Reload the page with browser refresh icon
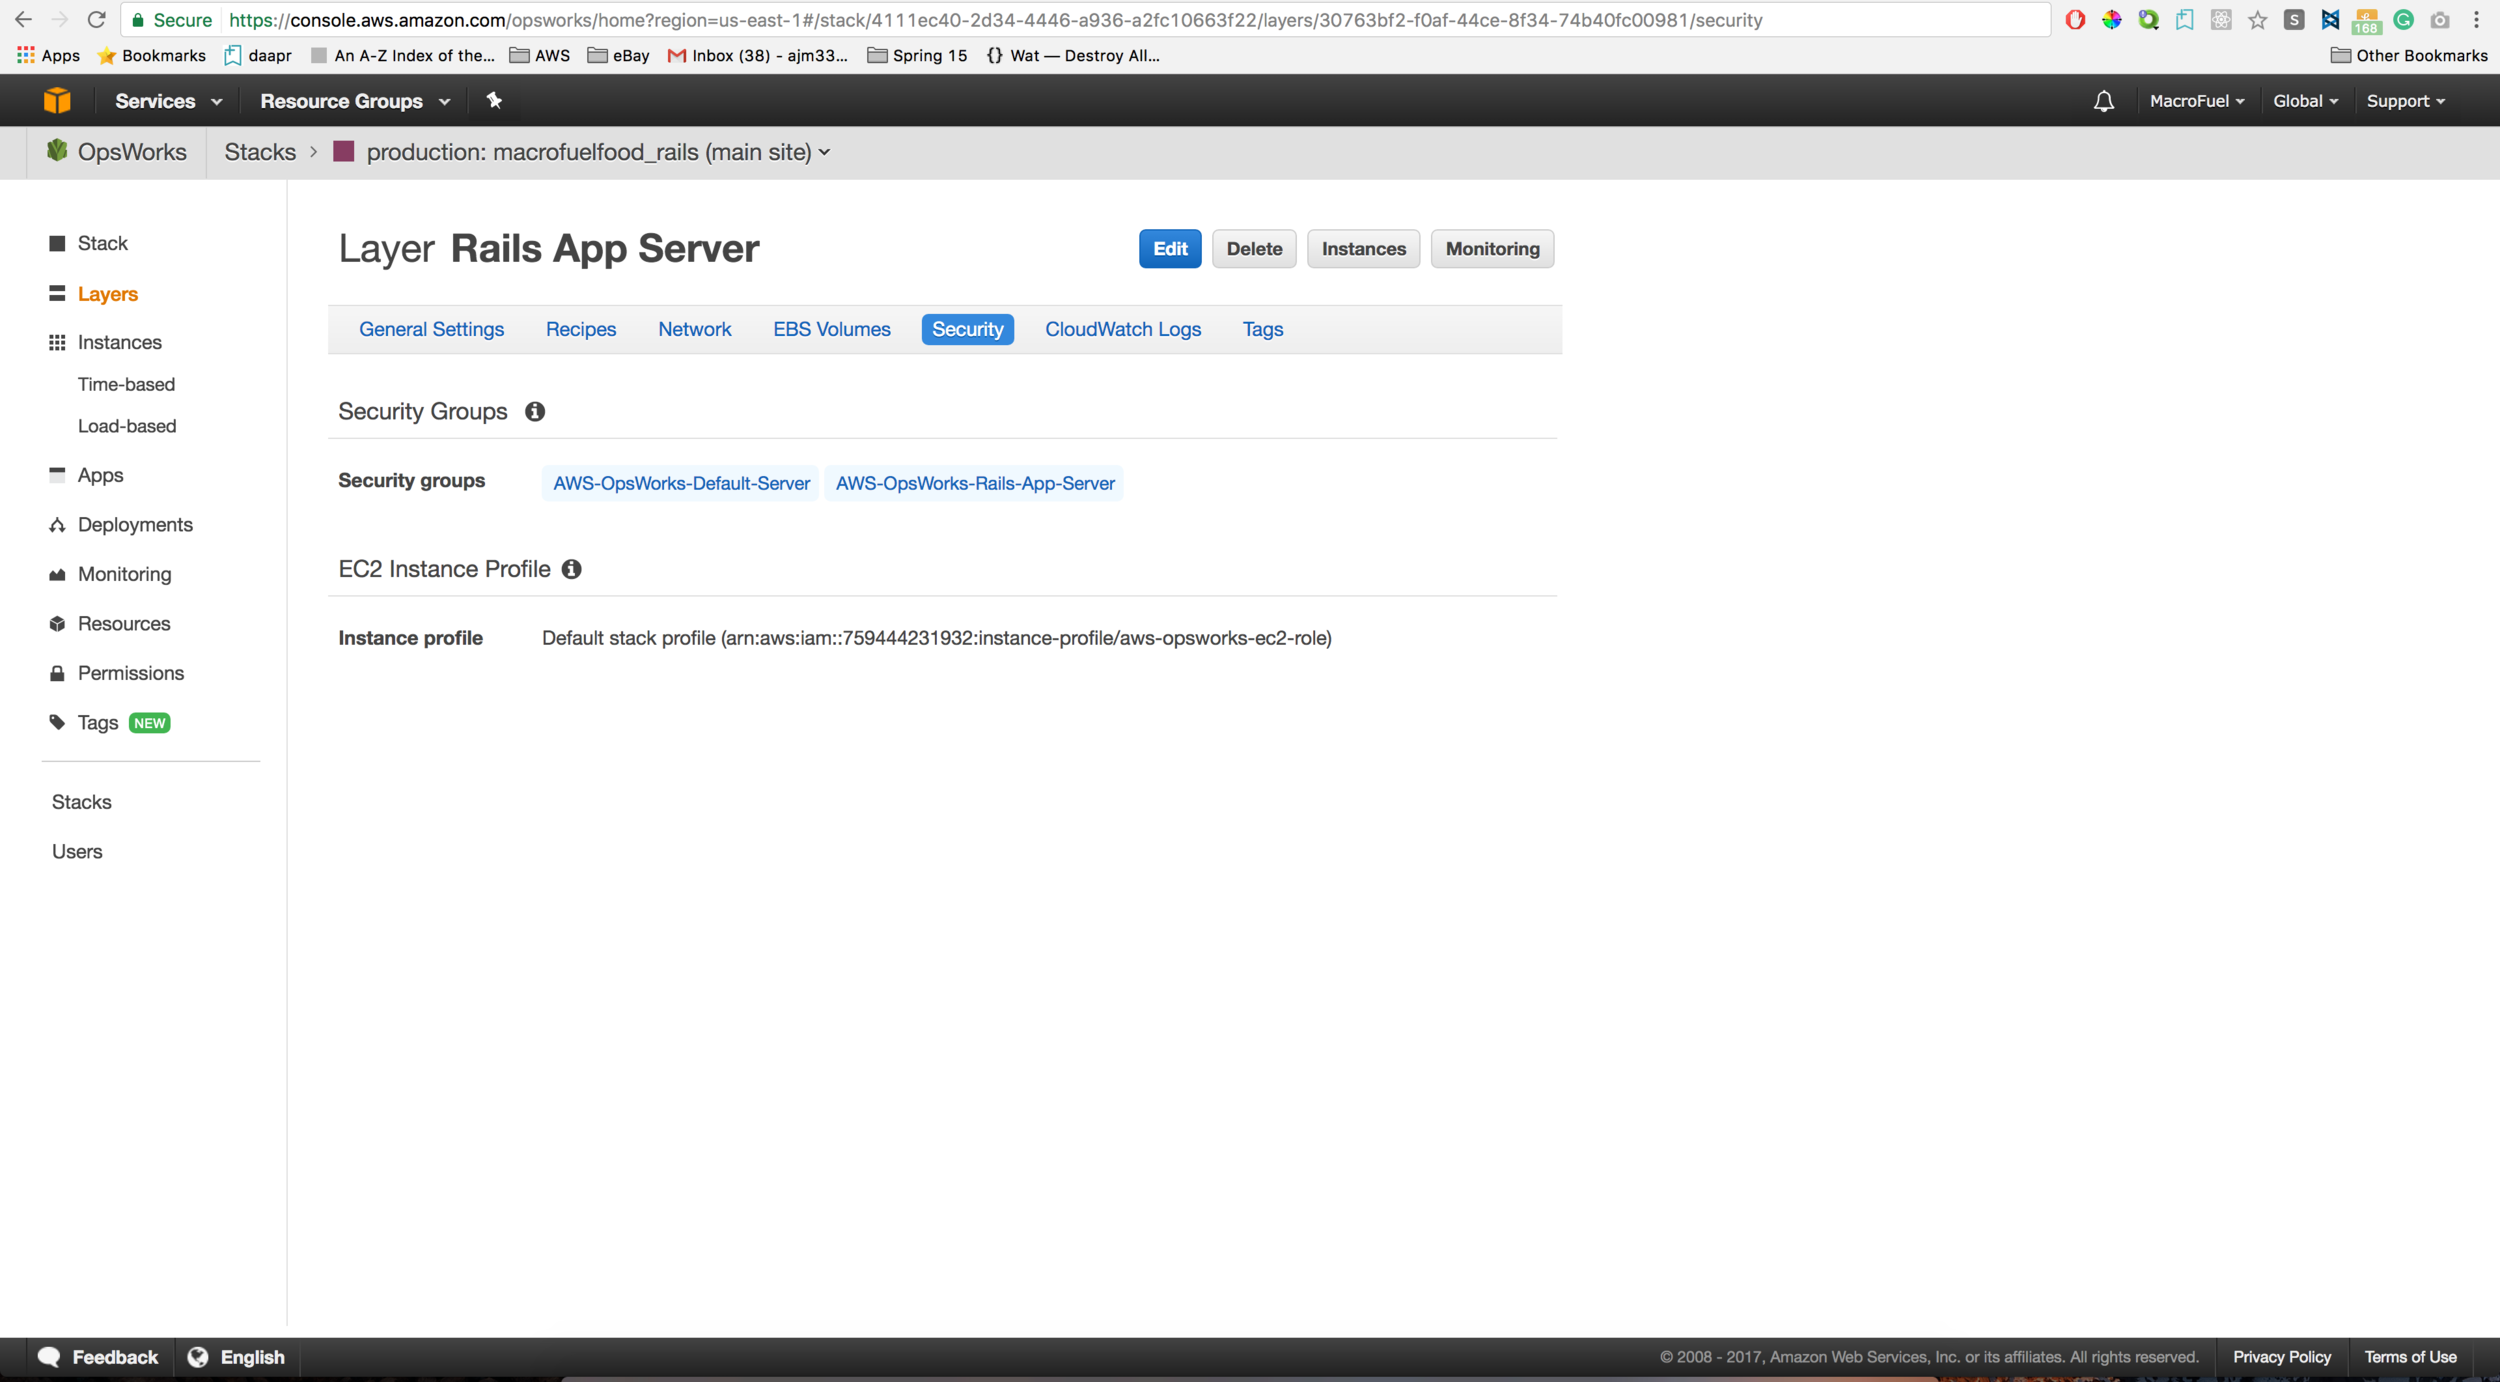The image size is (2500, 1382). 96,19
